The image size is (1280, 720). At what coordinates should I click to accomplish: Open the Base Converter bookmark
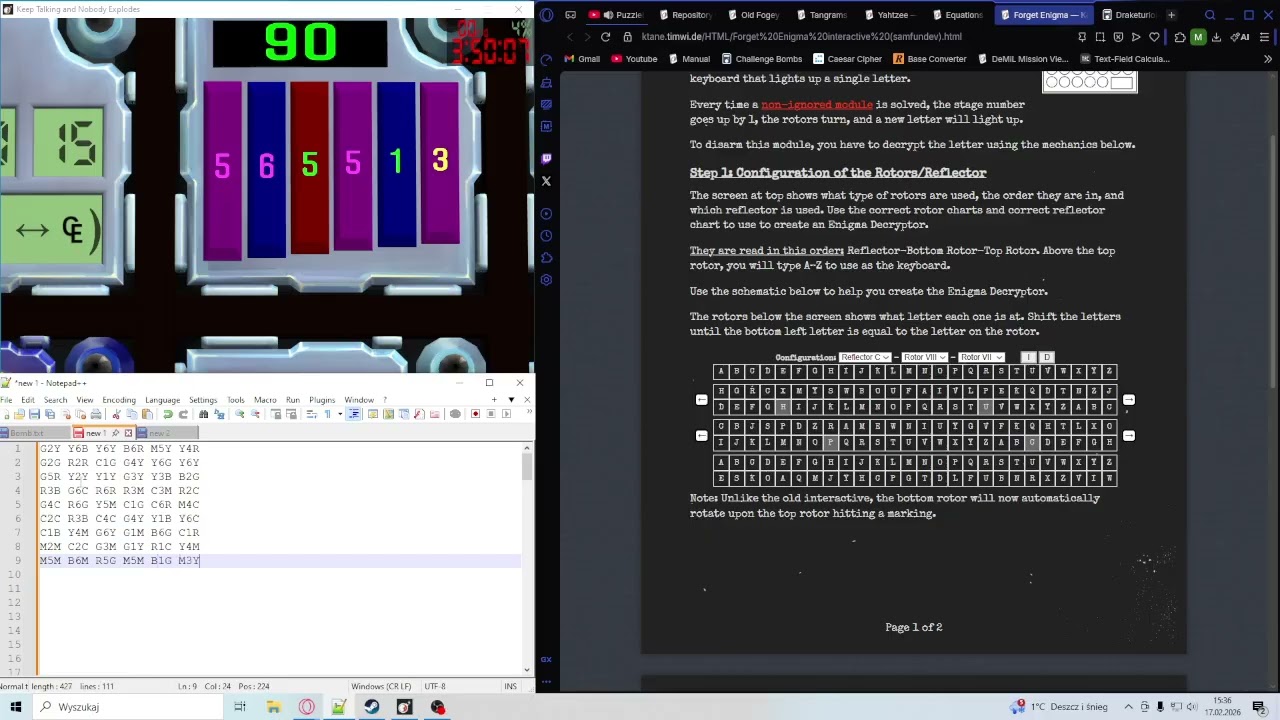[929, 59]
